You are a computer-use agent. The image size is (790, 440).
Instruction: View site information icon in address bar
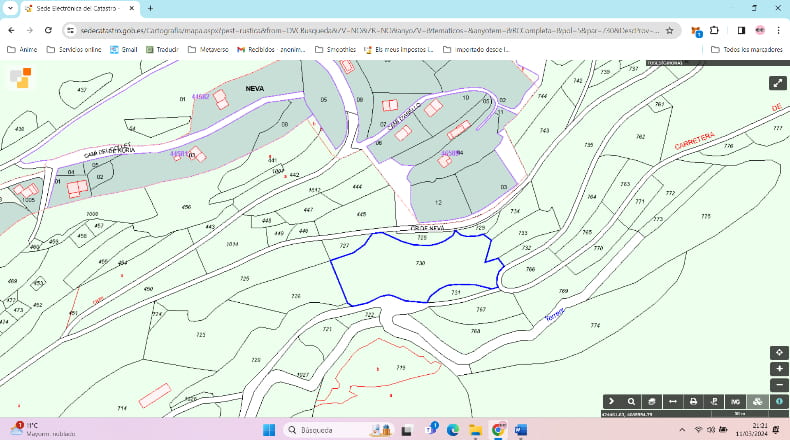(71, 31)
